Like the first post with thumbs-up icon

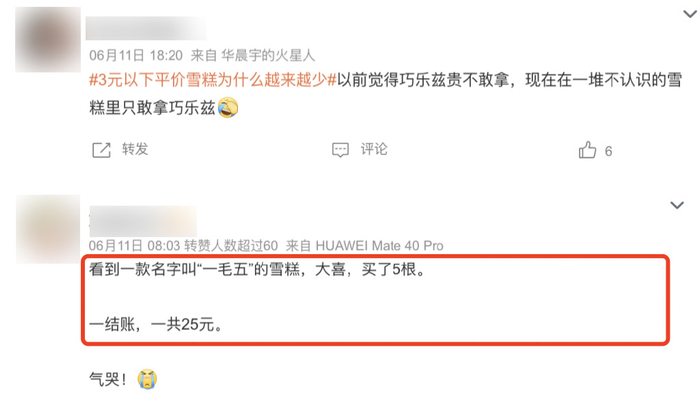pyautogui.click(x=588, y=150)
